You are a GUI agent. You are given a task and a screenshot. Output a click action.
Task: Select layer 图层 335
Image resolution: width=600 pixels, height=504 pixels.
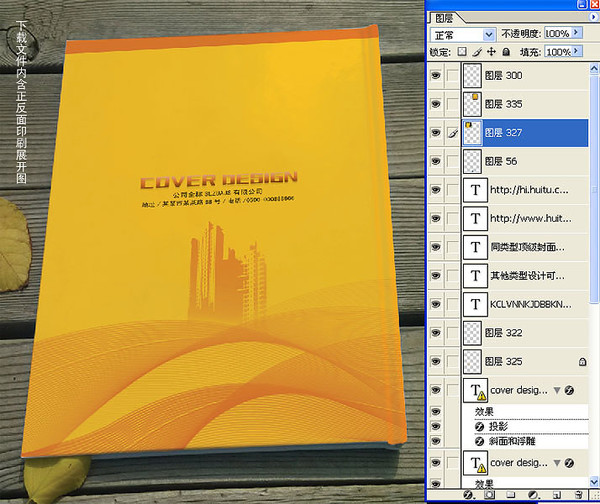click(525, 104)
